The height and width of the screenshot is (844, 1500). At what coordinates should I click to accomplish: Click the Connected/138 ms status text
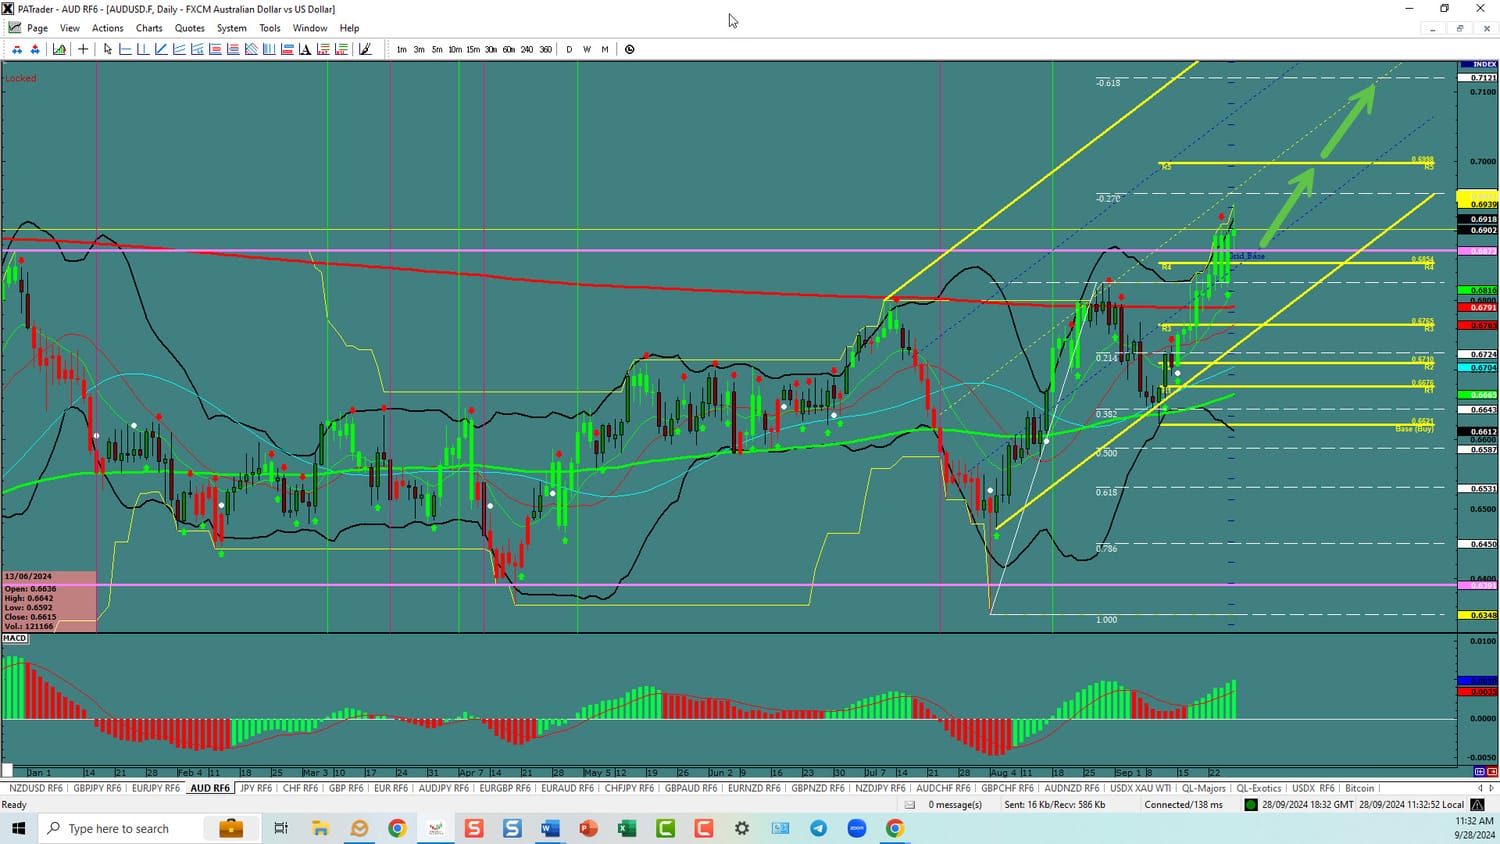pyautogui.click(x=1184, y=805)
